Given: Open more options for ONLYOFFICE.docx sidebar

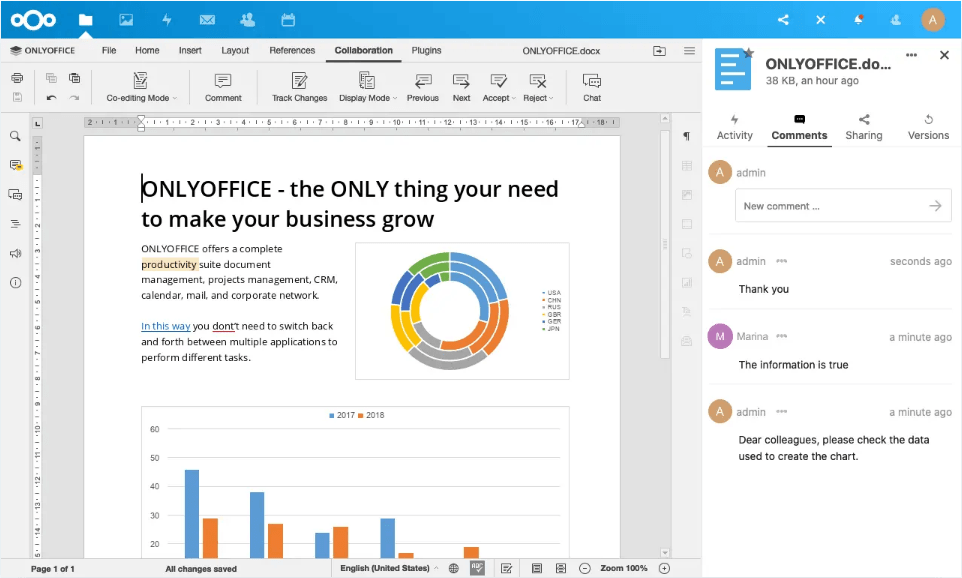Looking at the screenshot, I should tap(912, 55).
